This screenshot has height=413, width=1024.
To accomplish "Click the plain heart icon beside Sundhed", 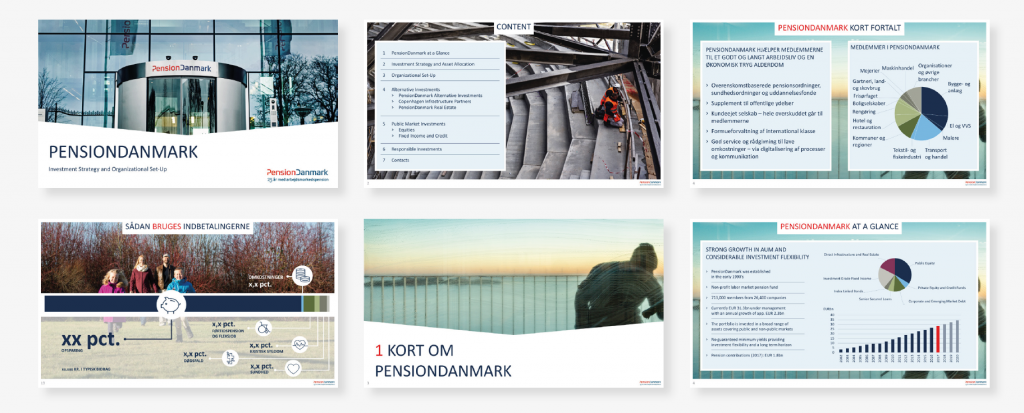I will click(293, 369).
